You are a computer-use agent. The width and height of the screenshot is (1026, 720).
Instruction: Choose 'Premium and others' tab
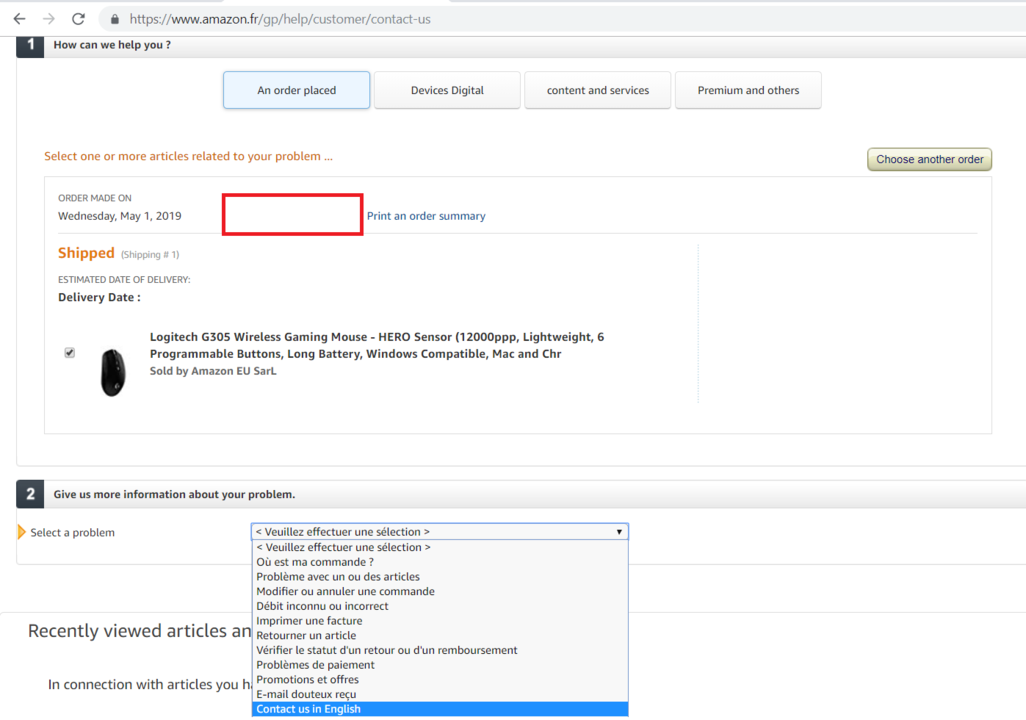click(748, 90)
